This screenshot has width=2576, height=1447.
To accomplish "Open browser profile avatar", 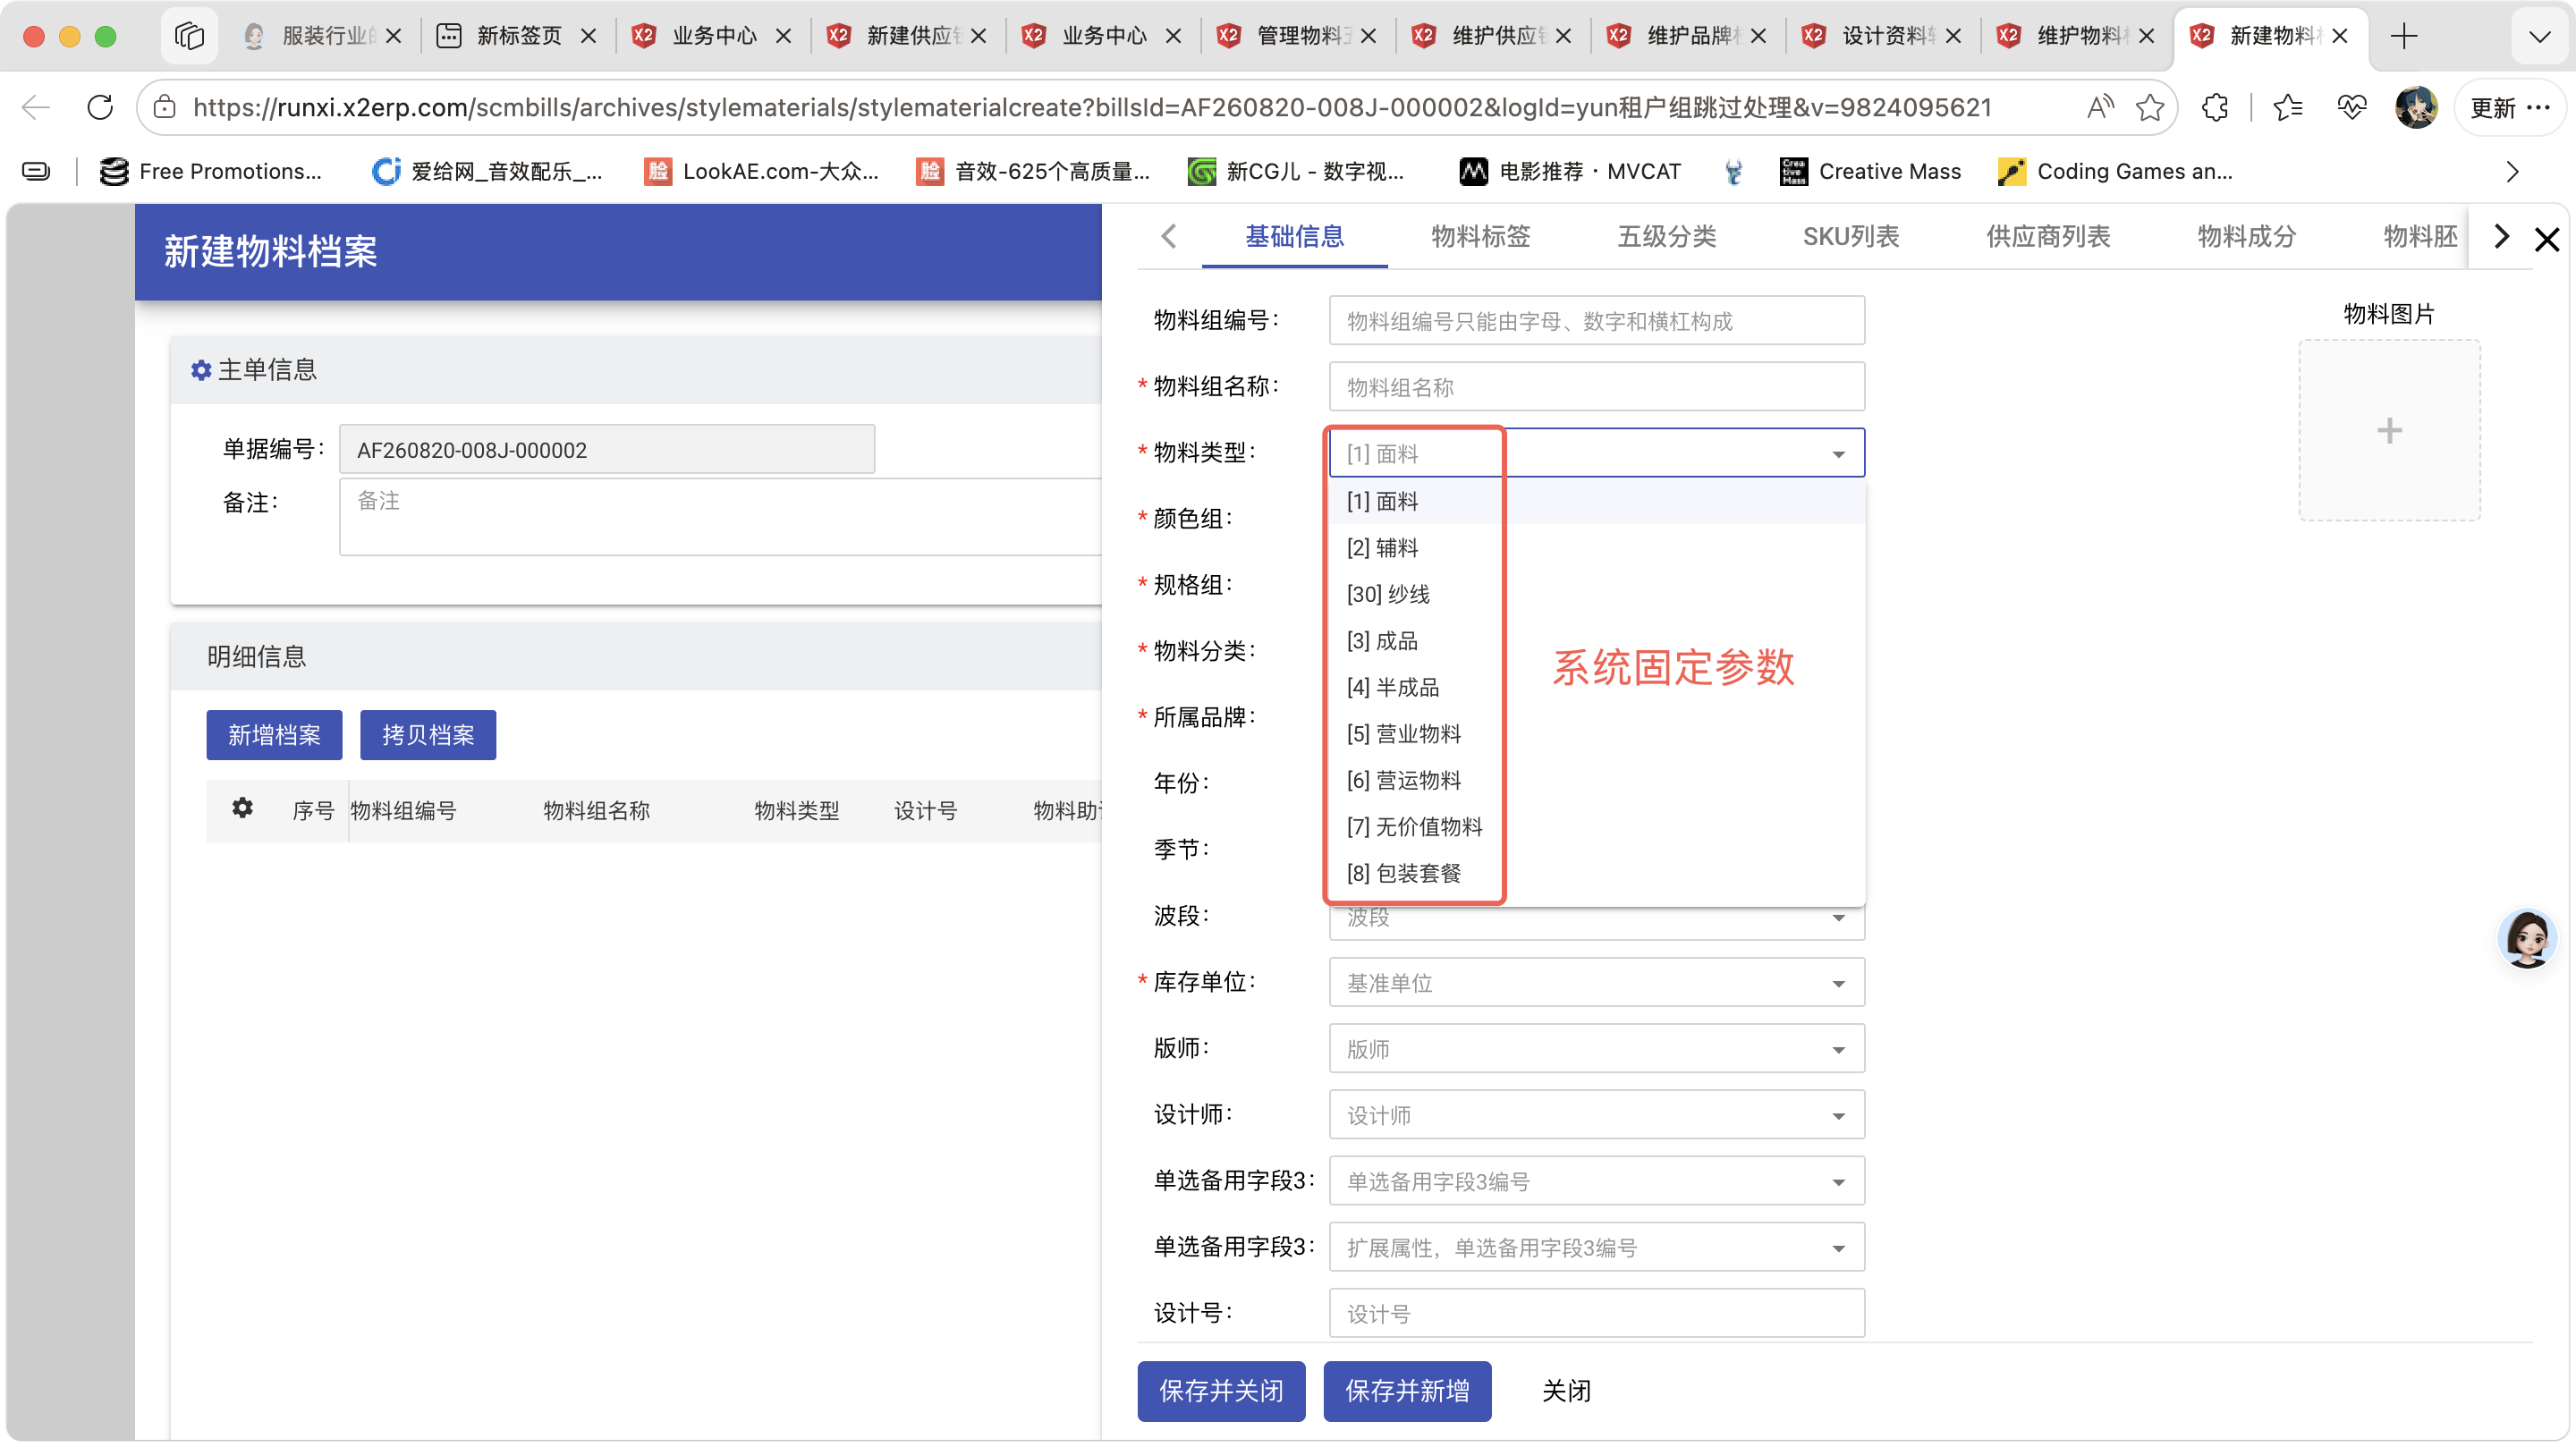I will 2416,107.
